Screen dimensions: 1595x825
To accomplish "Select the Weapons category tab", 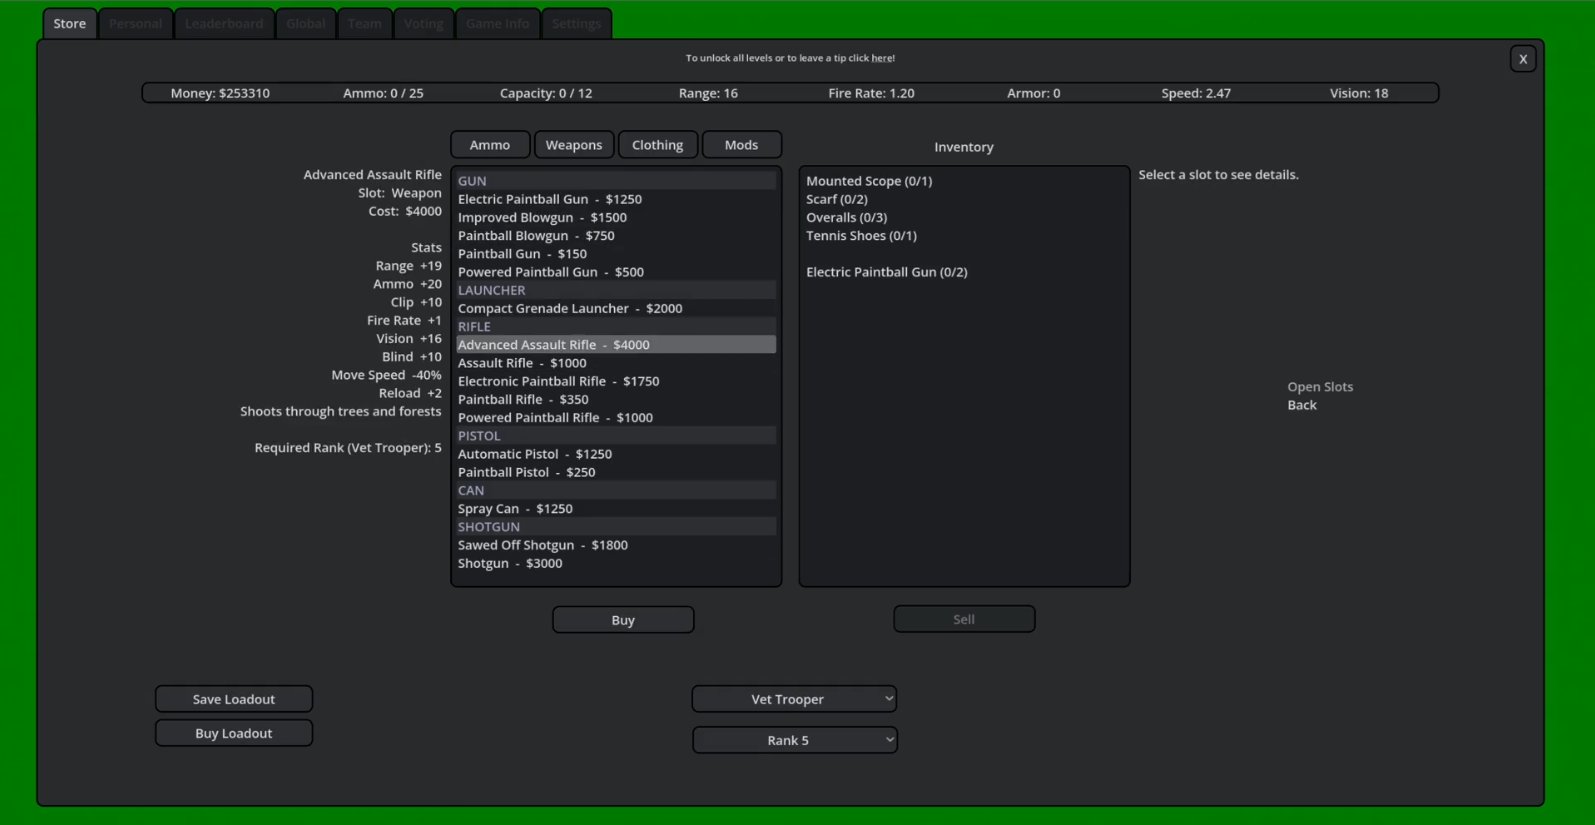I will (x=574, y=145).
